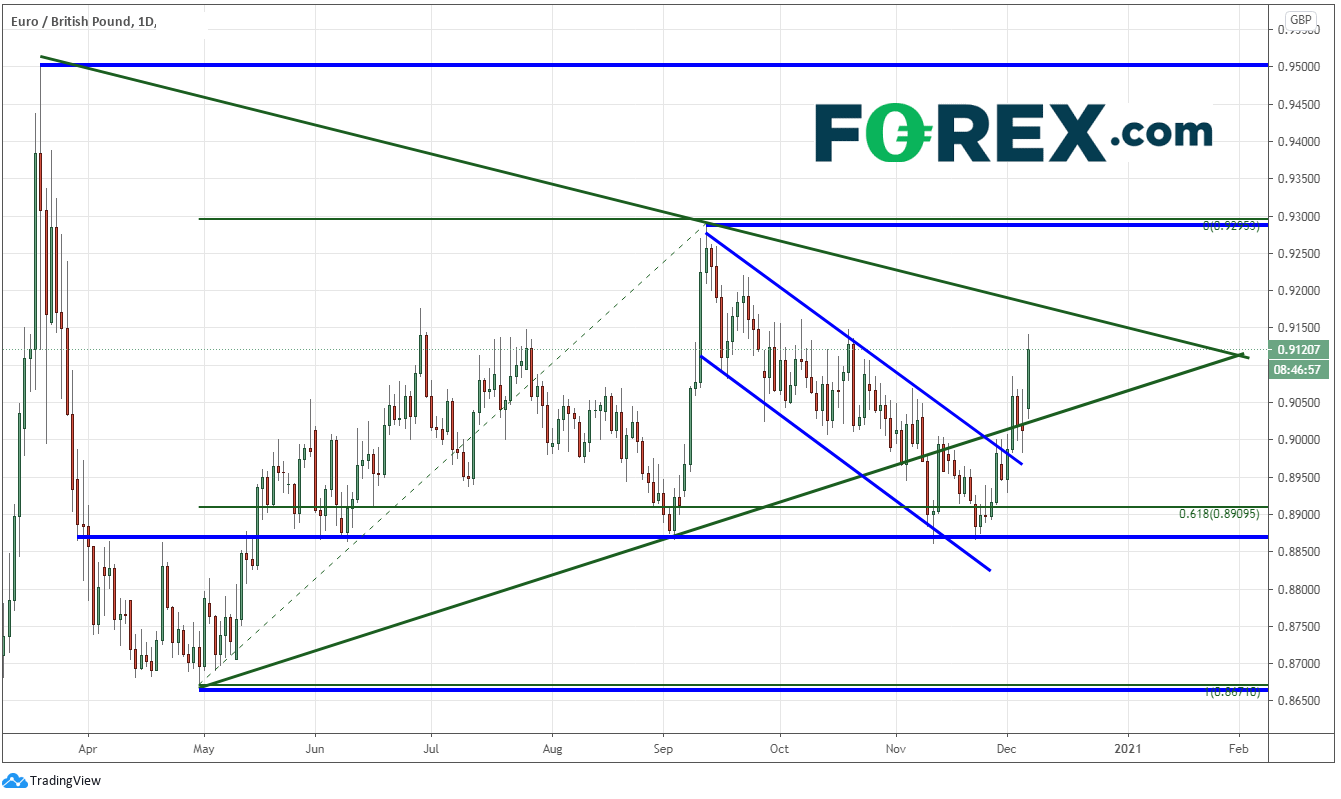Click the current price label 0.91207
1341x799 pixels.
coord(1297,350)
